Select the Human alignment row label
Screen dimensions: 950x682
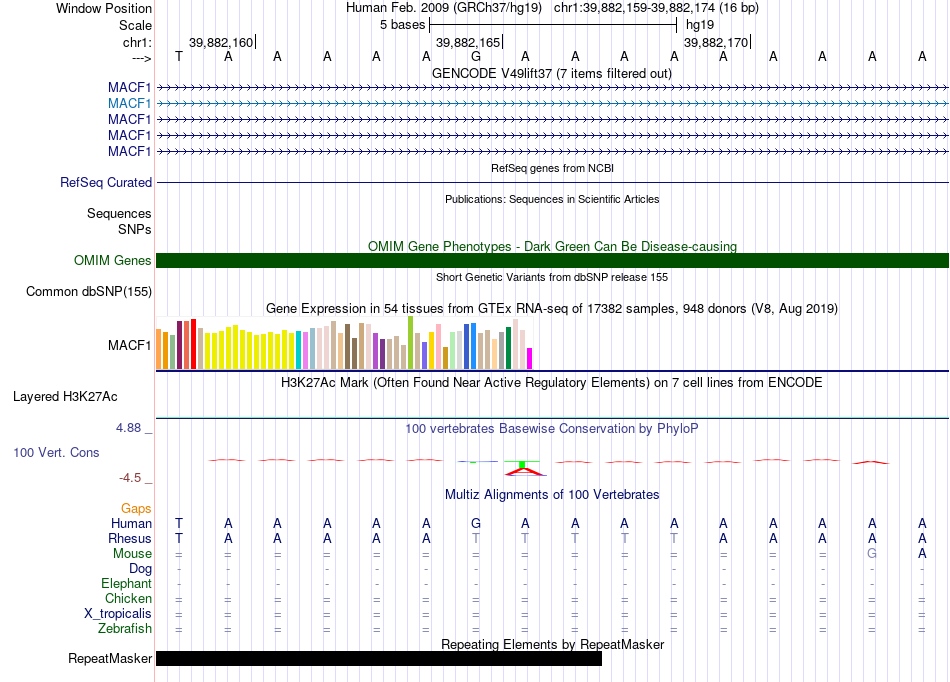131,523
